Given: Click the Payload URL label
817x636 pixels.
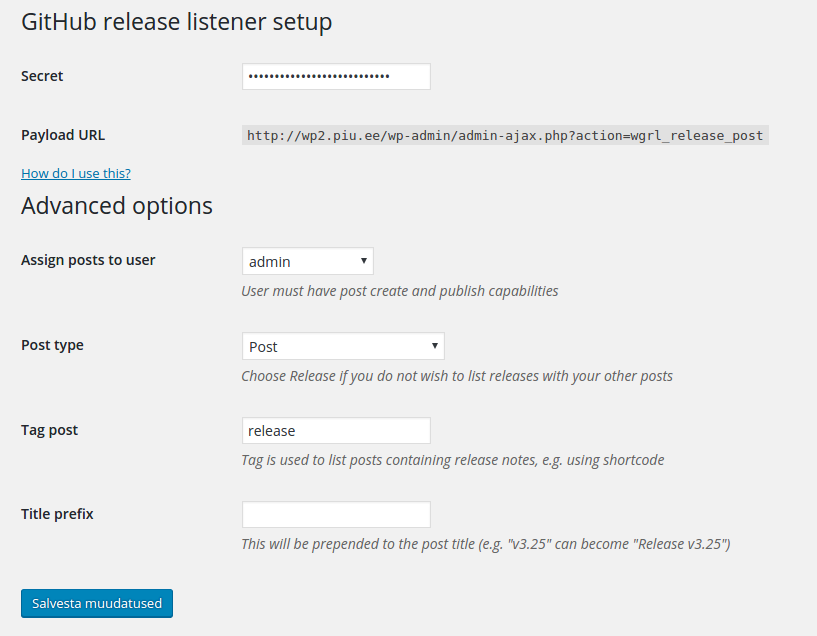Looking at the screenshot, I should [x=63, y=135].
